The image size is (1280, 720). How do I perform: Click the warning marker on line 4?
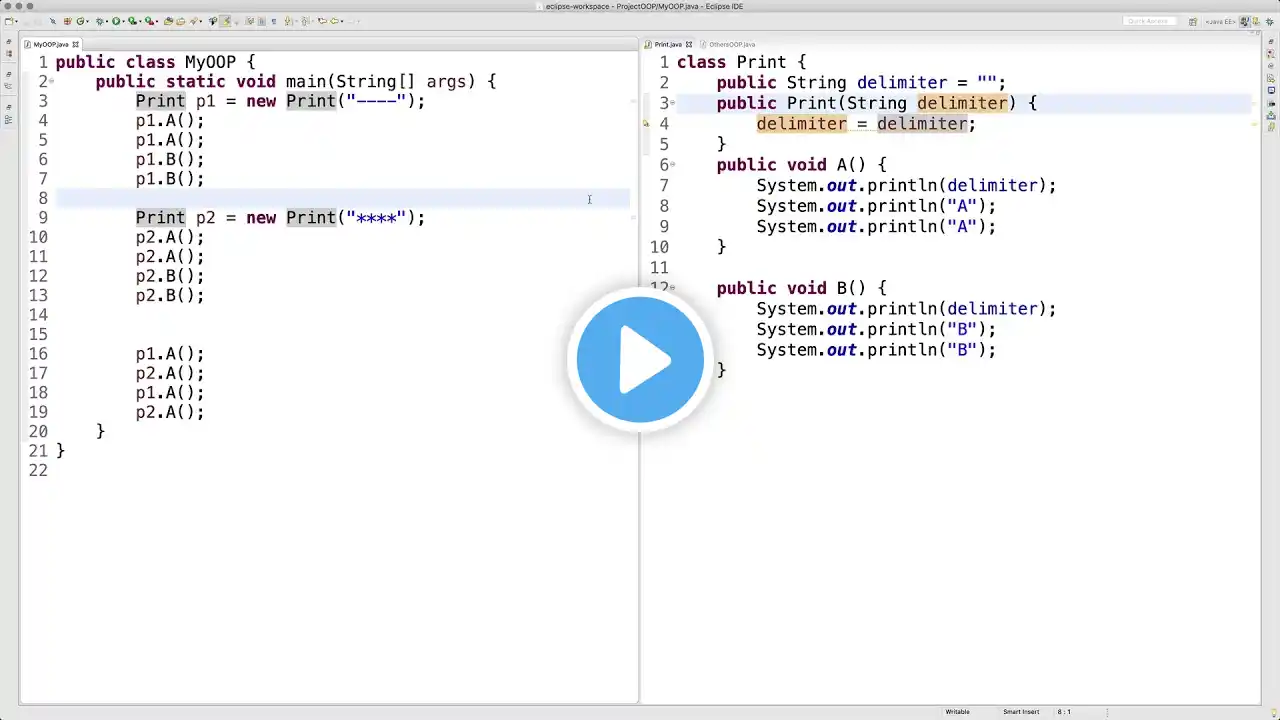point(646,124)
